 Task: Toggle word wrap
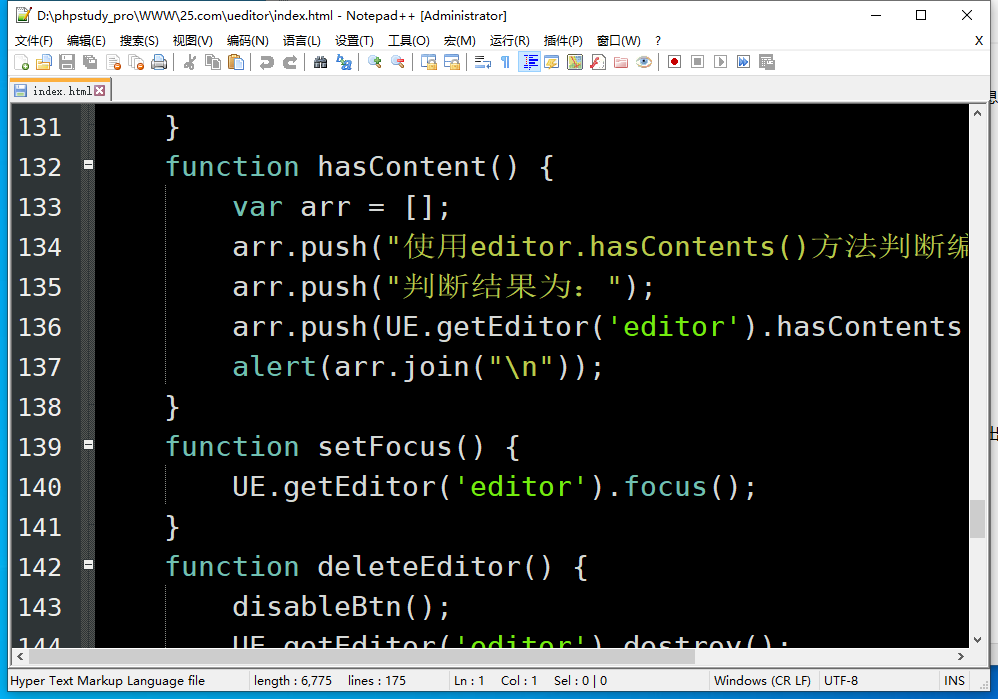(483, 62)
